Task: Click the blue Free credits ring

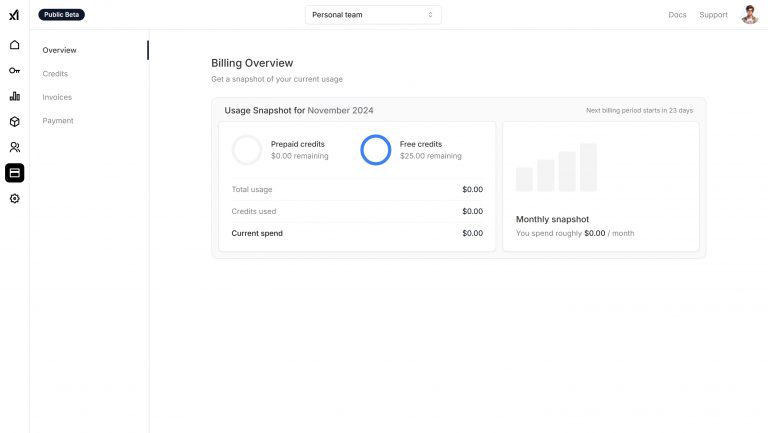Action: 375,150
